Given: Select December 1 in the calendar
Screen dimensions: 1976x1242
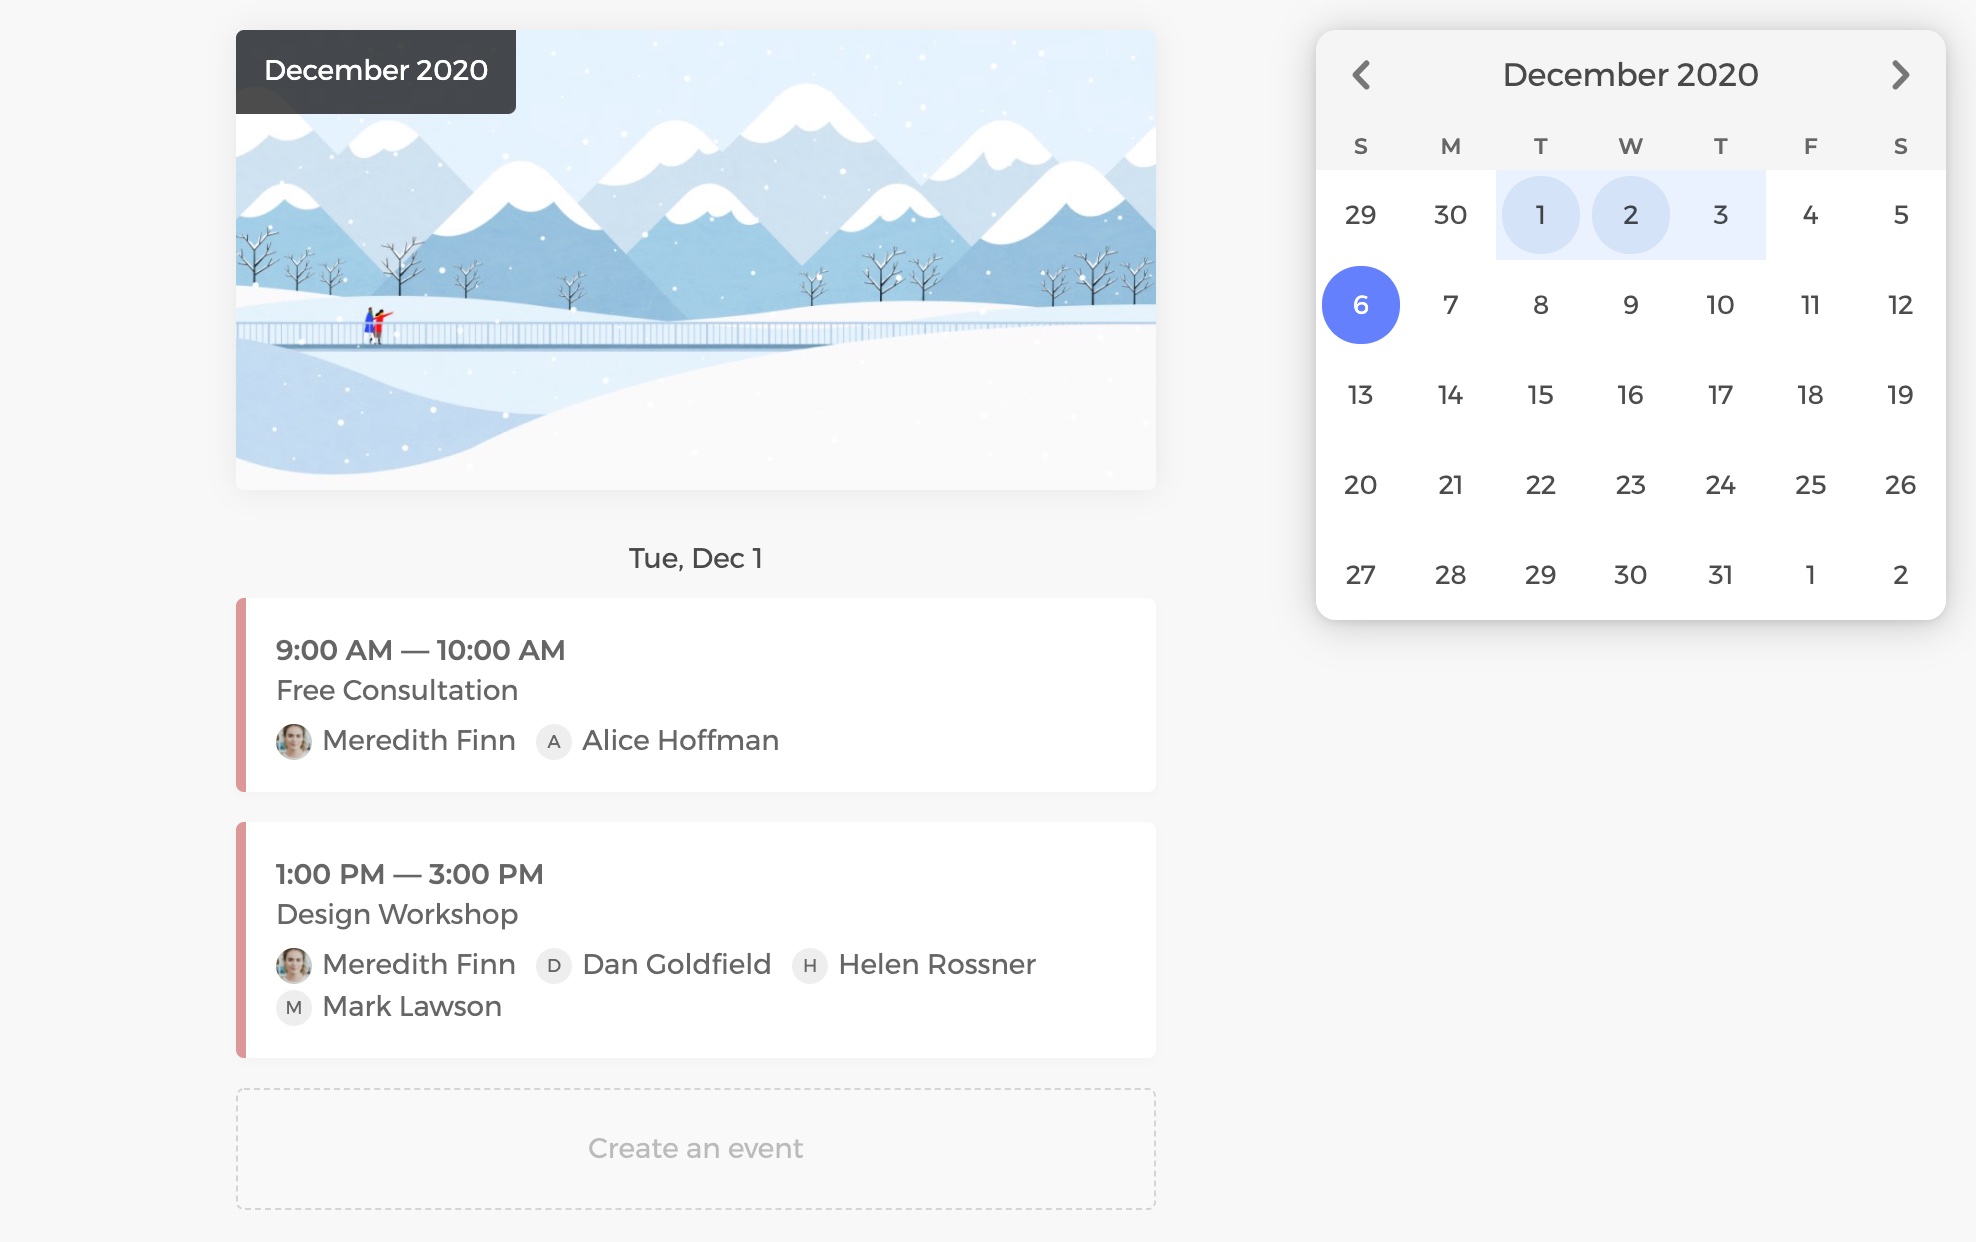Looking at the screenshot, I should pyautogui.click(x=1540, y=215).
